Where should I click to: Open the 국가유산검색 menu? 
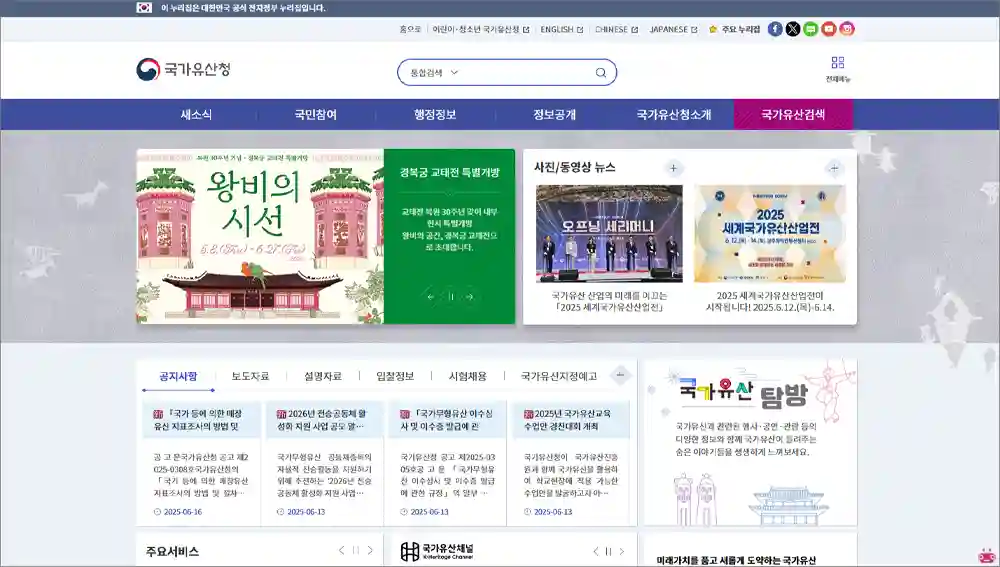click(x=793, y=115)
